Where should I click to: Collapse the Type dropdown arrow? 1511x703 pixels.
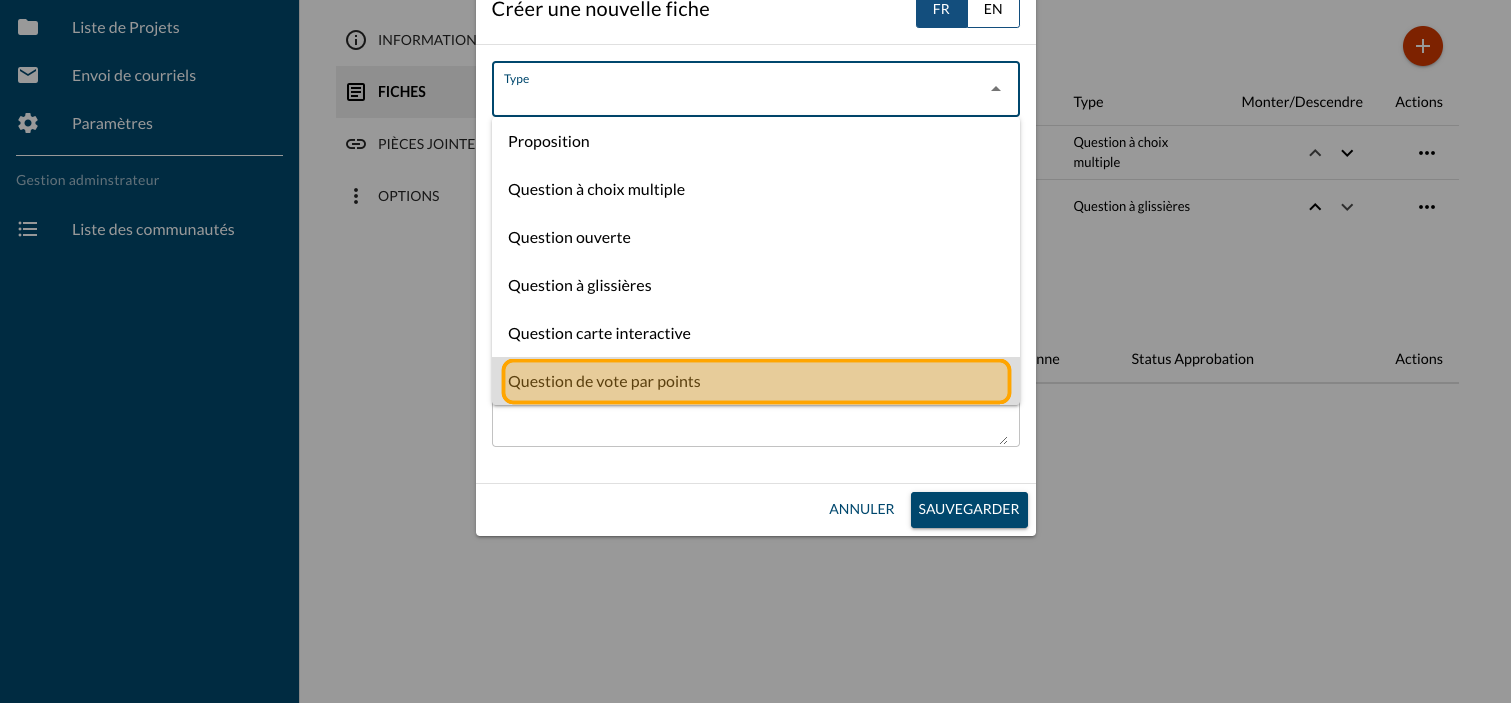tap(995, 89)
